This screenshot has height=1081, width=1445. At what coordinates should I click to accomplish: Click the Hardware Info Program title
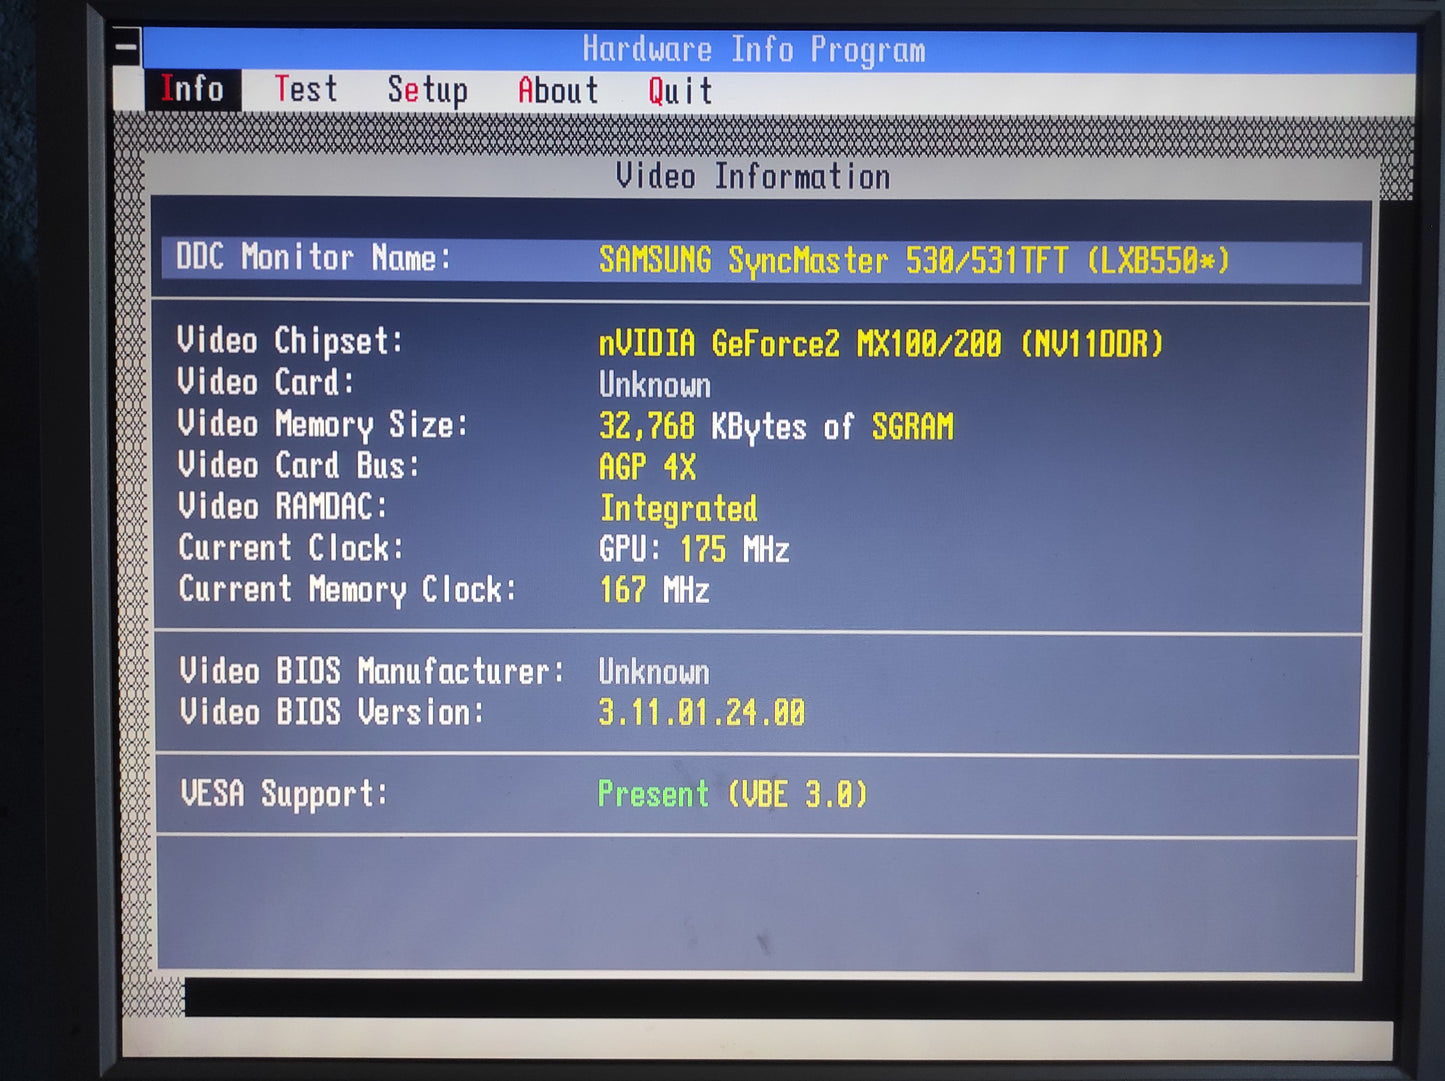[754, 49]
